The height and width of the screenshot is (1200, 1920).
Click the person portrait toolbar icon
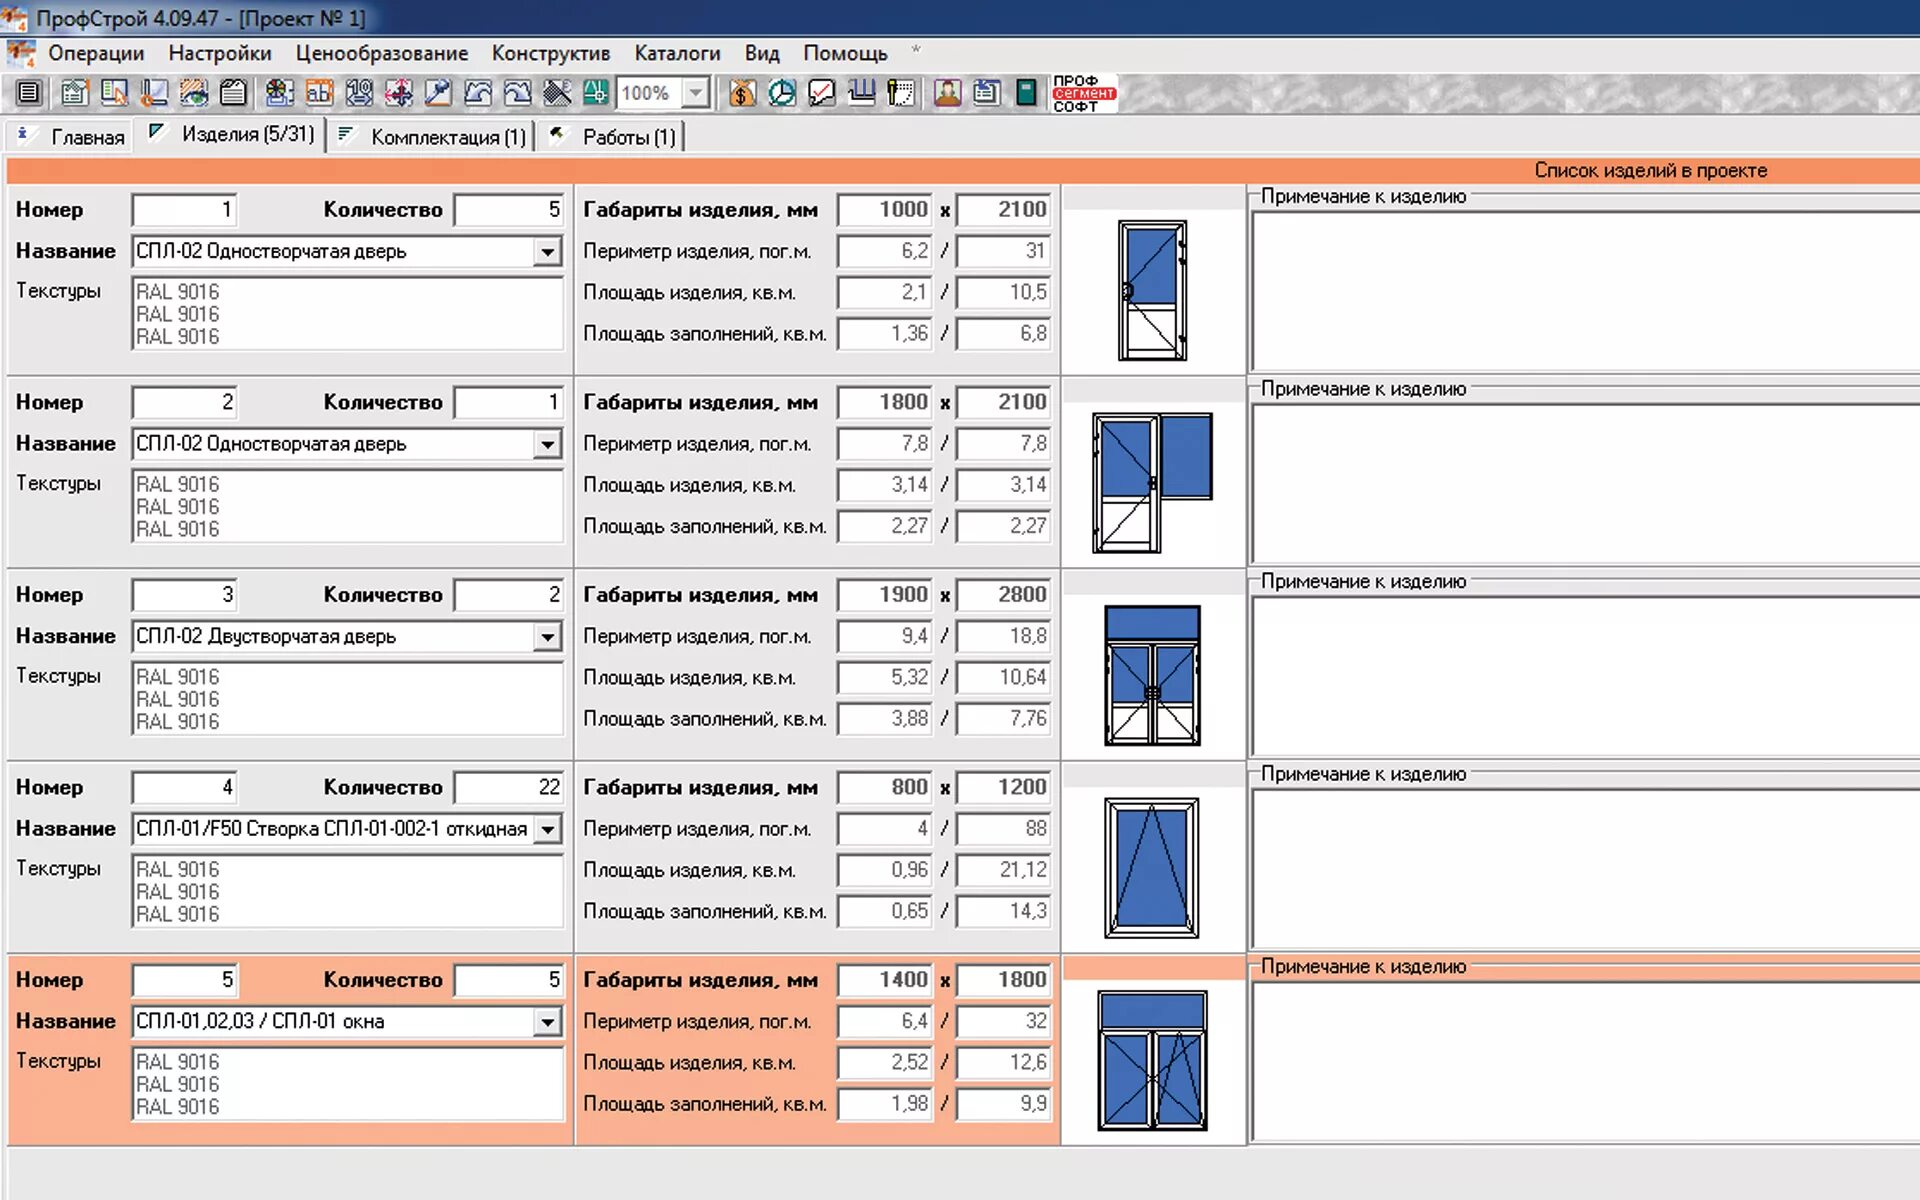click(x=947, y=93)
